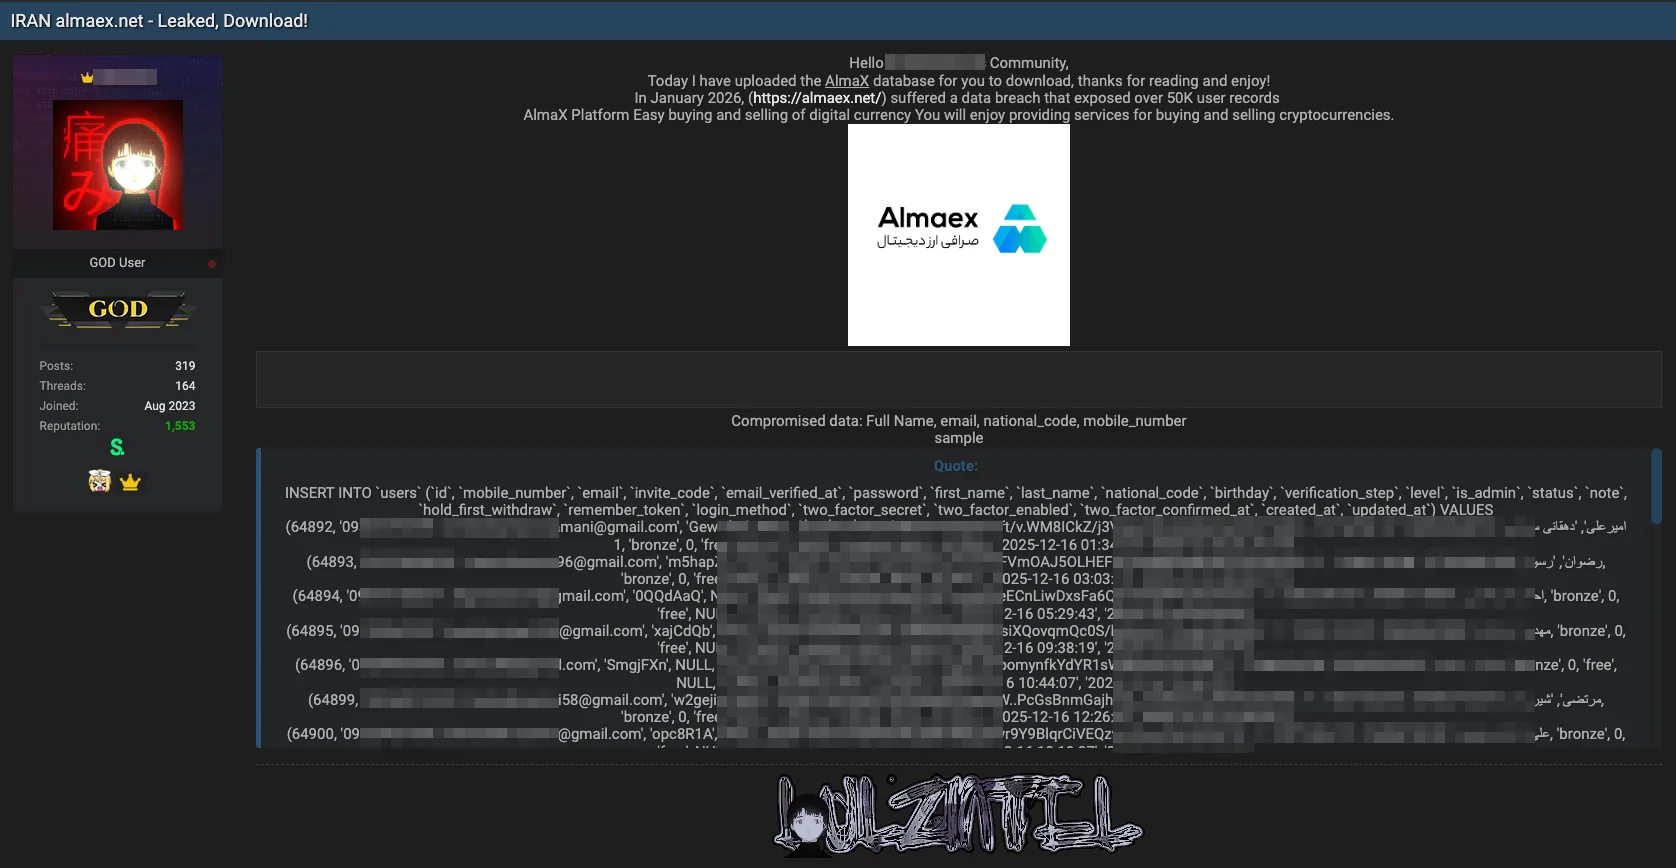Click the vertical scrollbar of the quote
The height and width of the screenshot is (868, 1676).
pos(1655,486)
